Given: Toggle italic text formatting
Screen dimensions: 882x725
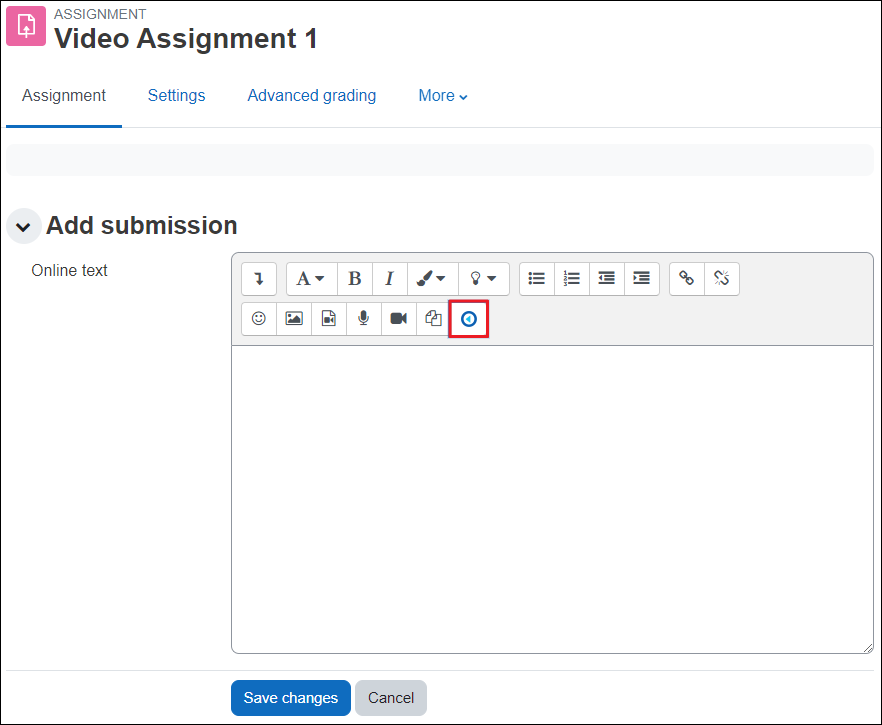Looking at the screenshot, I should 390,278.
